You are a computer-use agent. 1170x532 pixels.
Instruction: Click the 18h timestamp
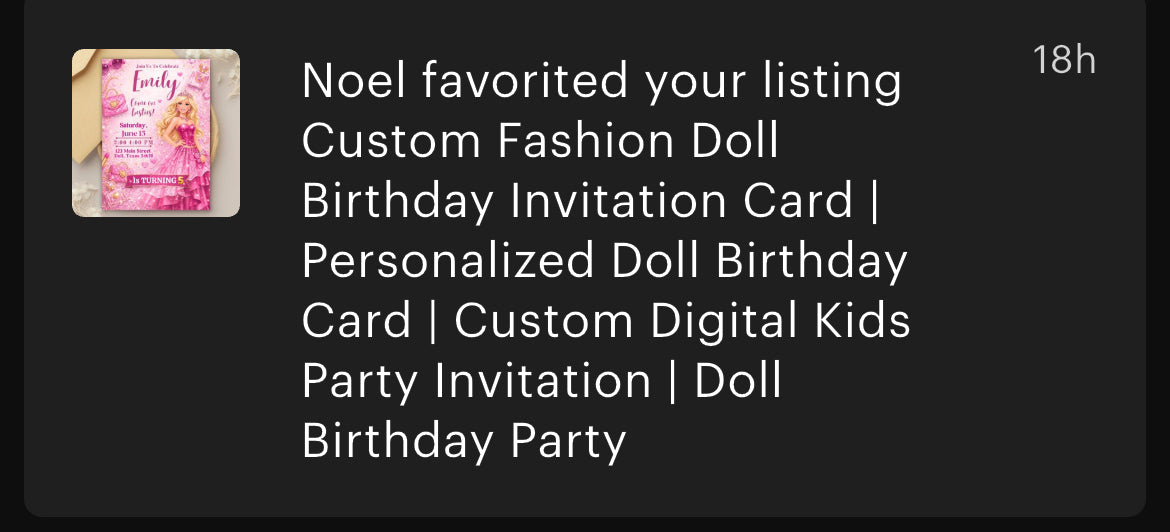[x=1064, y=61]
